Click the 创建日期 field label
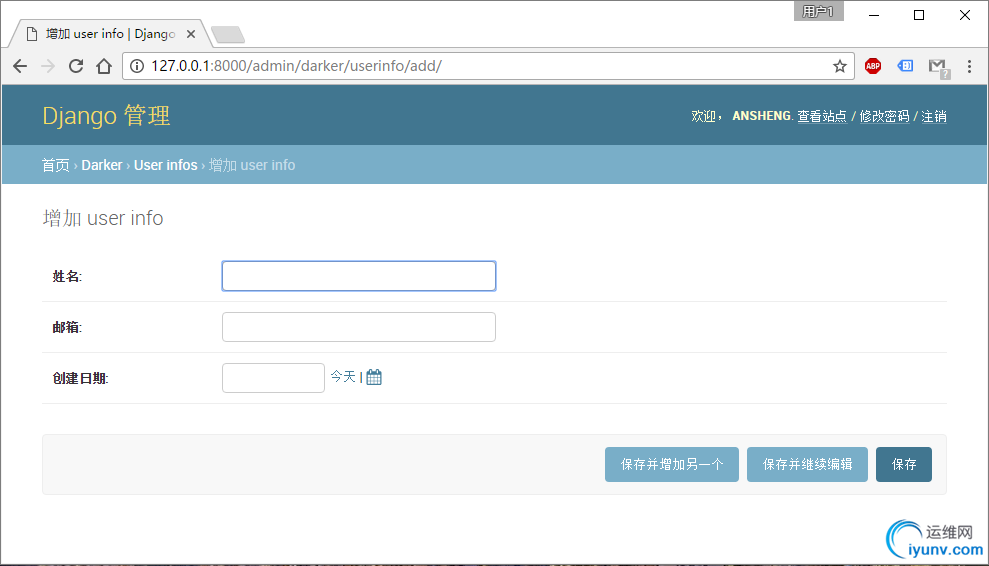 pos(80,379)
